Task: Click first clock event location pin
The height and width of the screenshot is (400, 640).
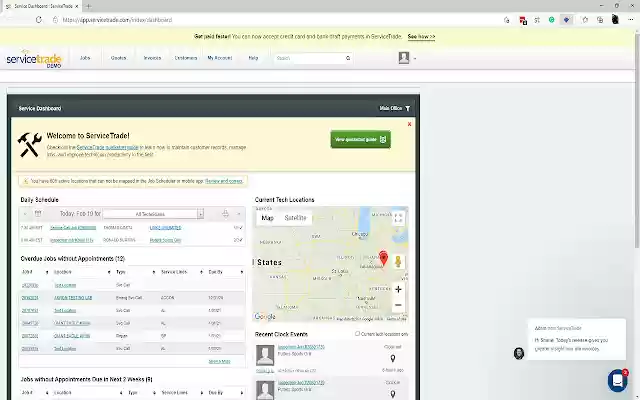Action: (393, 358)
